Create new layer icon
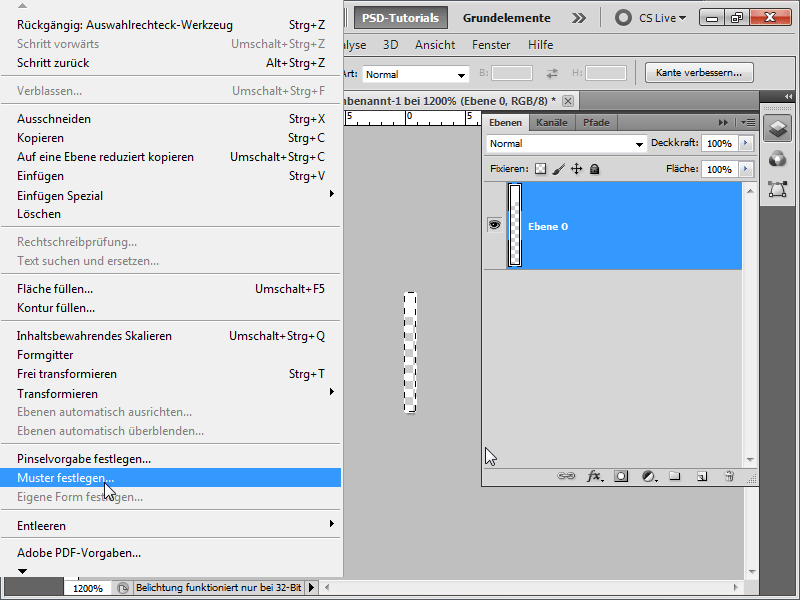 702,476
